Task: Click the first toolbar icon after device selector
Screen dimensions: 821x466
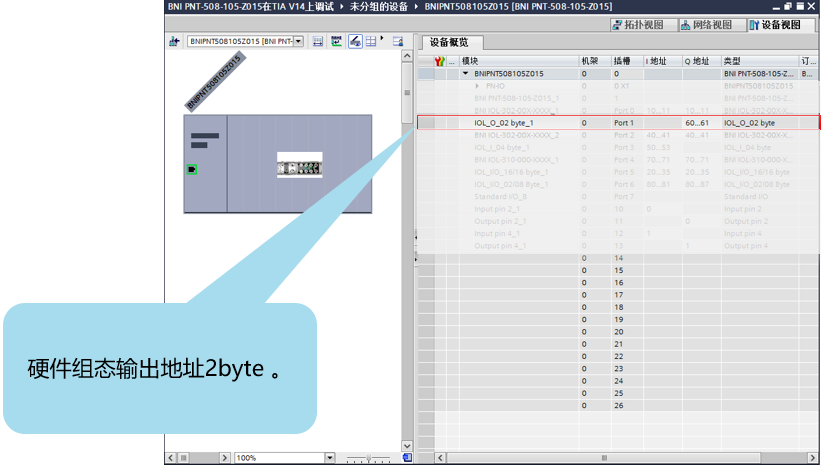Action: (x=318, y=42)
